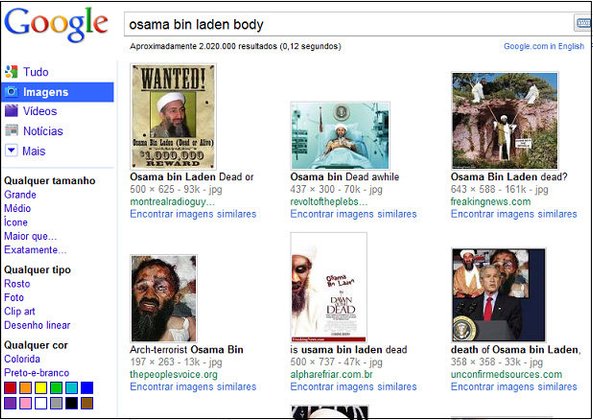This screenshot has width=593, height=420.
Task: Filter images by Grande size
Action: point(20,195)
